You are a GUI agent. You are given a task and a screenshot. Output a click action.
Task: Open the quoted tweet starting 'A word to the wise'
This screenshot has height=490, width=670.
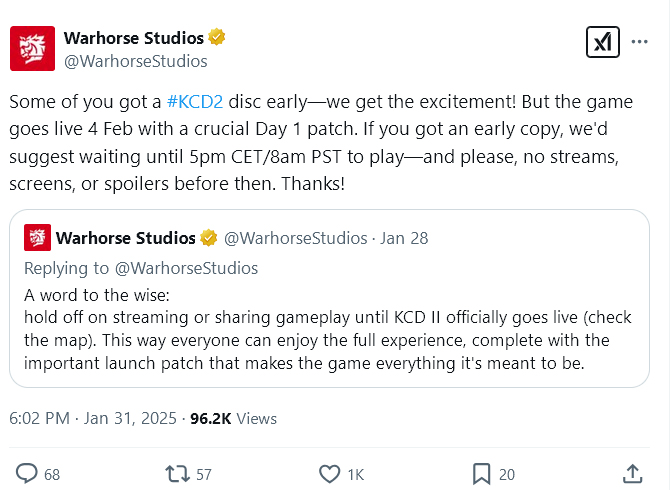click(x=329, y=299)
